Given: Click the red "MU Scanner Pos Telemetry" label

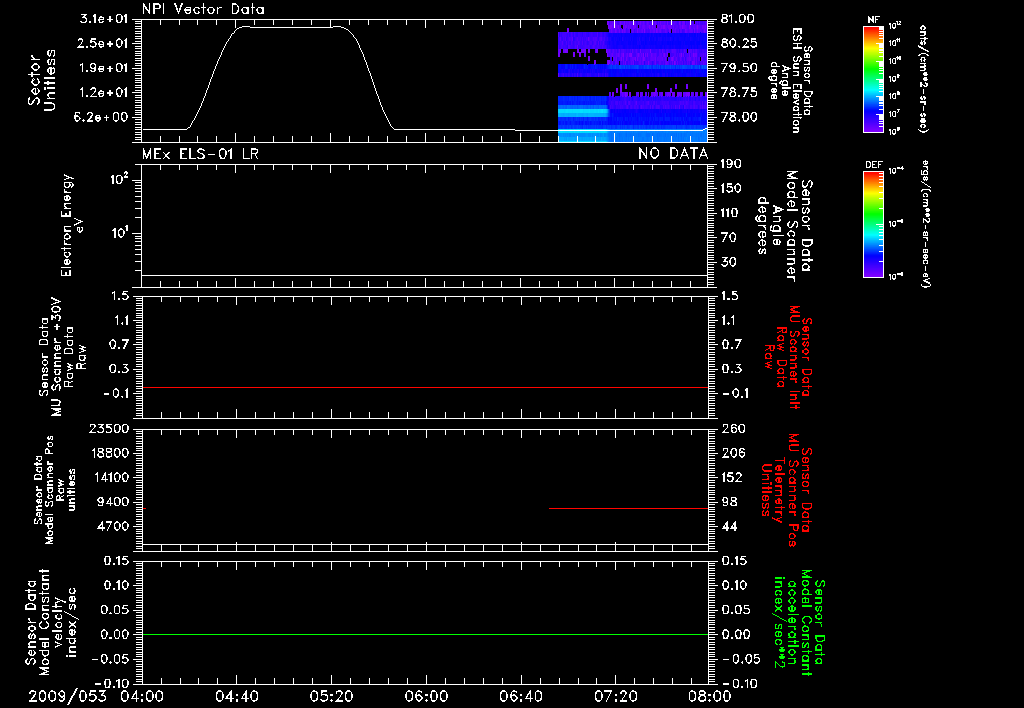Looking at the screenshot, I should [787, 491].
